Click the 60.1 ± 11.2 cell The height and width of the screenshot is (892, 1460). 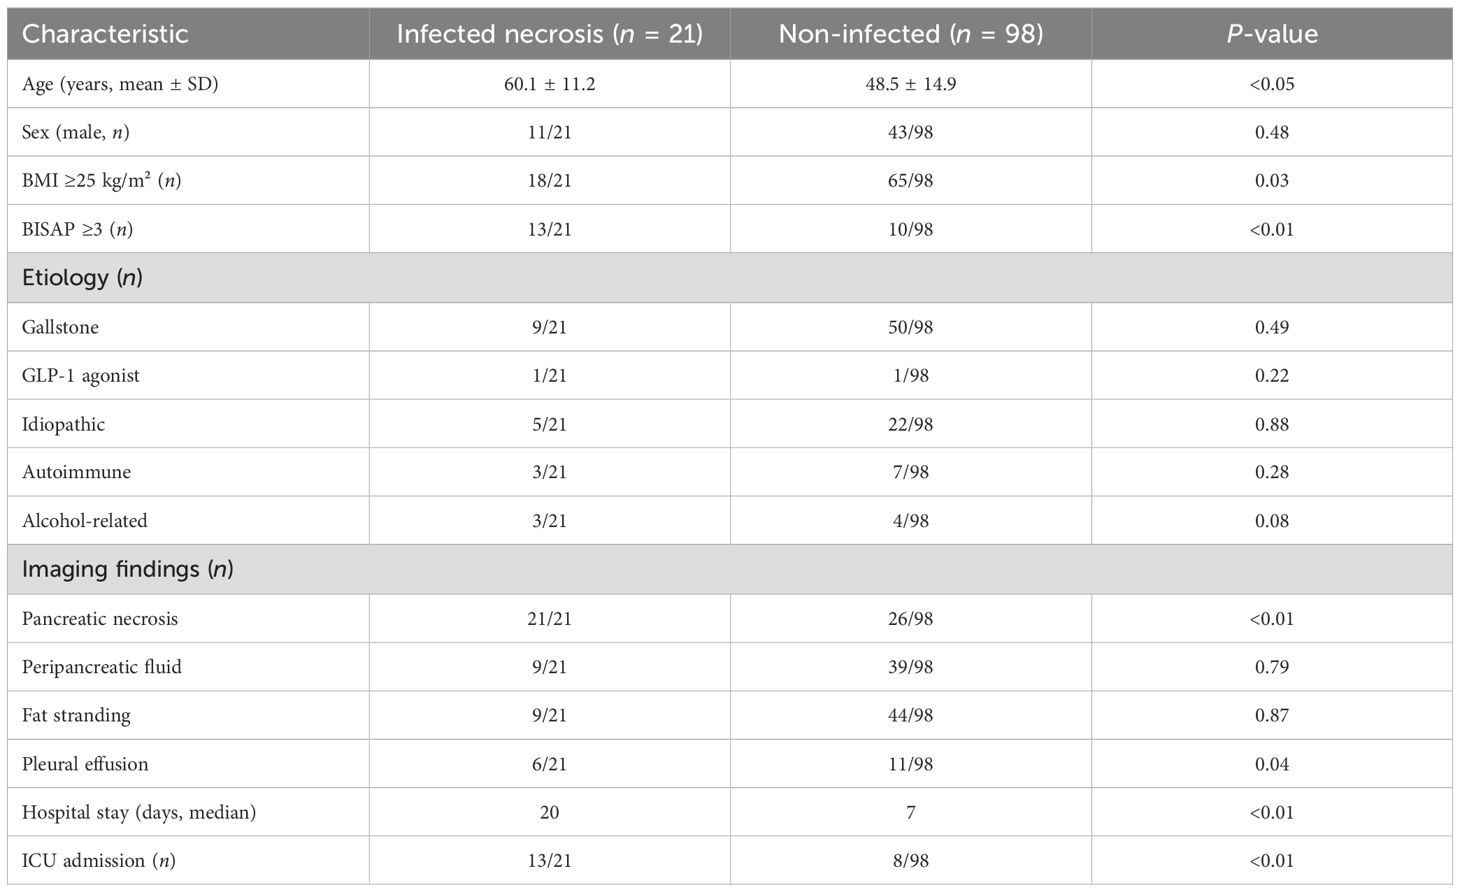click(x=549, y=84)
